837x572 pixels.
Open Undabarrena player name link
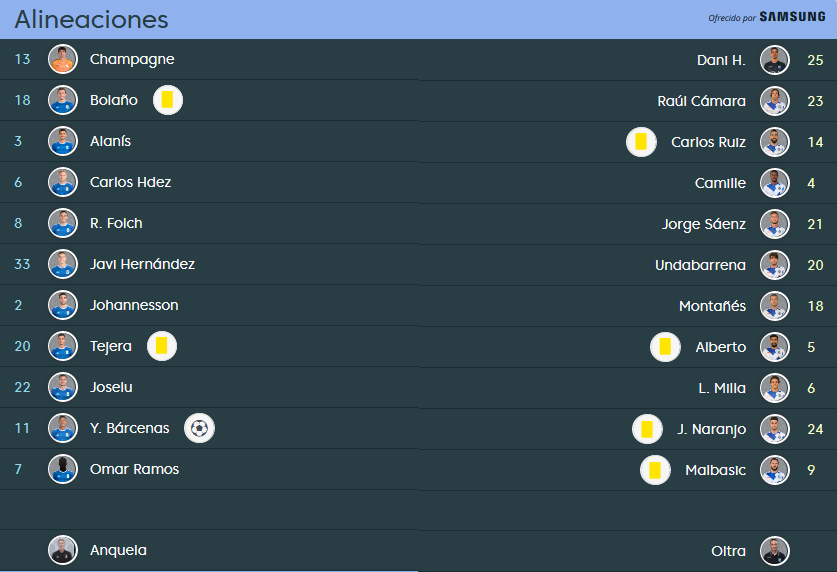coord(700,265)
